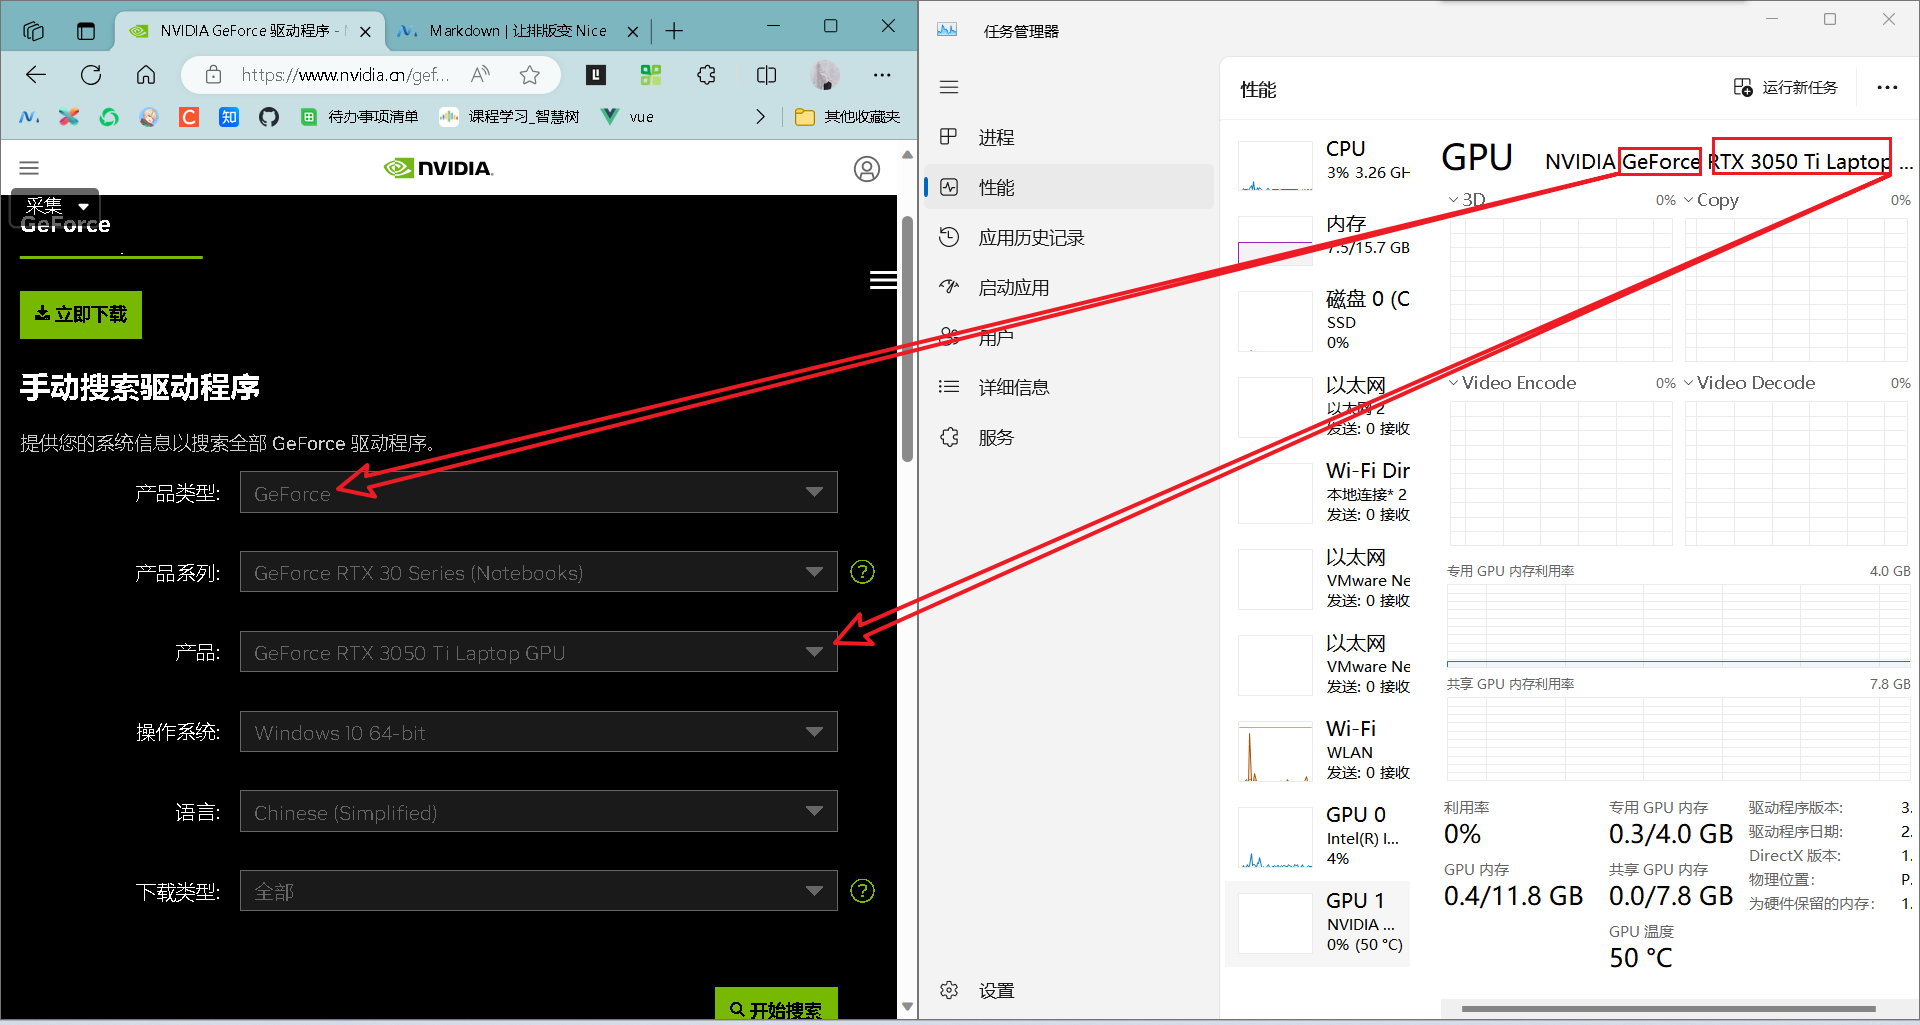Open NVIDIA account user icon

(x=867, y=169)
